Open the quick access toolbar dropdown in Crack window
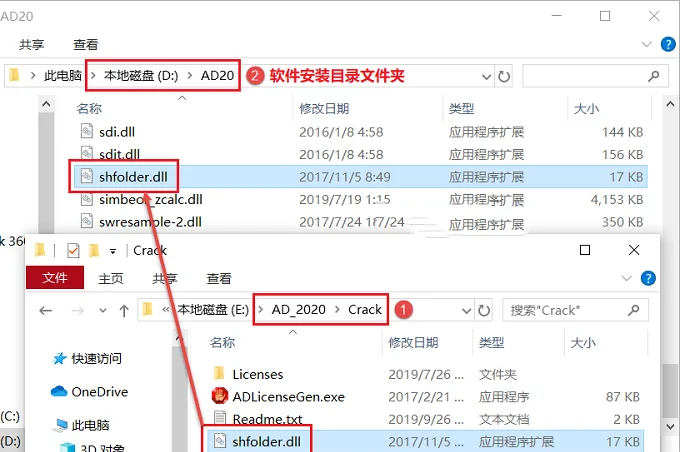The width and height of the screenshot is (680, 452). (x=113, y=251)
